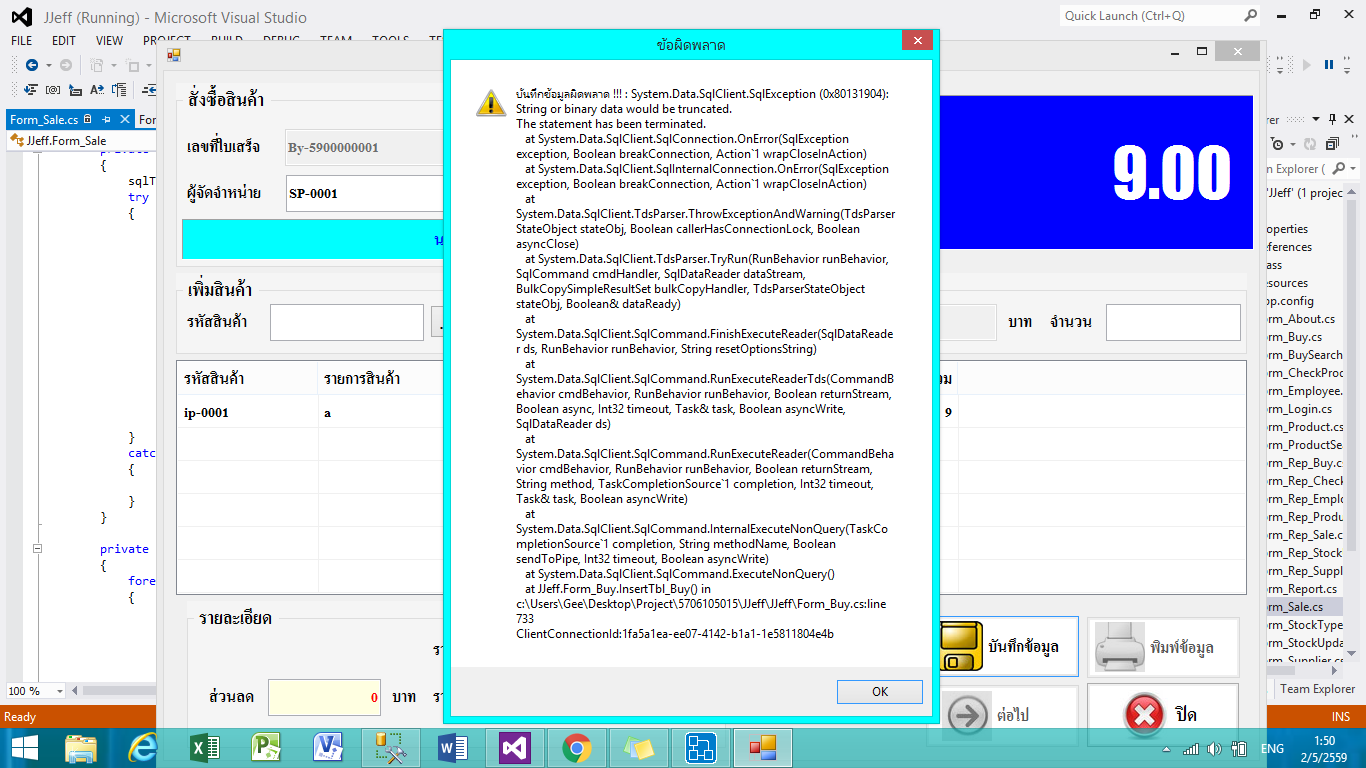Open Word from taskbar

point(453,748)
